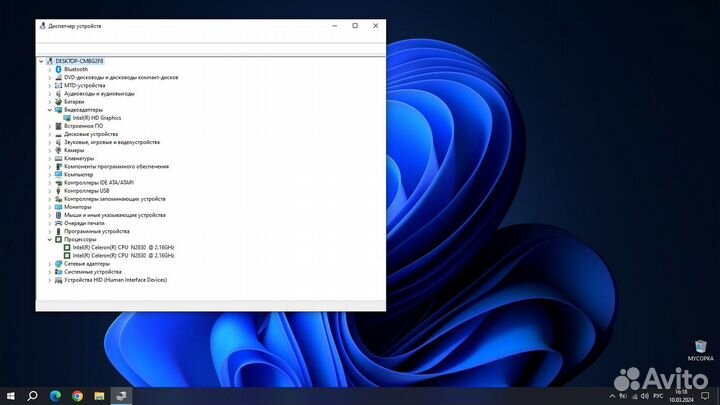
Task: Select the Мыши и иные указывающие устройства icon
Action: (58, 215)
